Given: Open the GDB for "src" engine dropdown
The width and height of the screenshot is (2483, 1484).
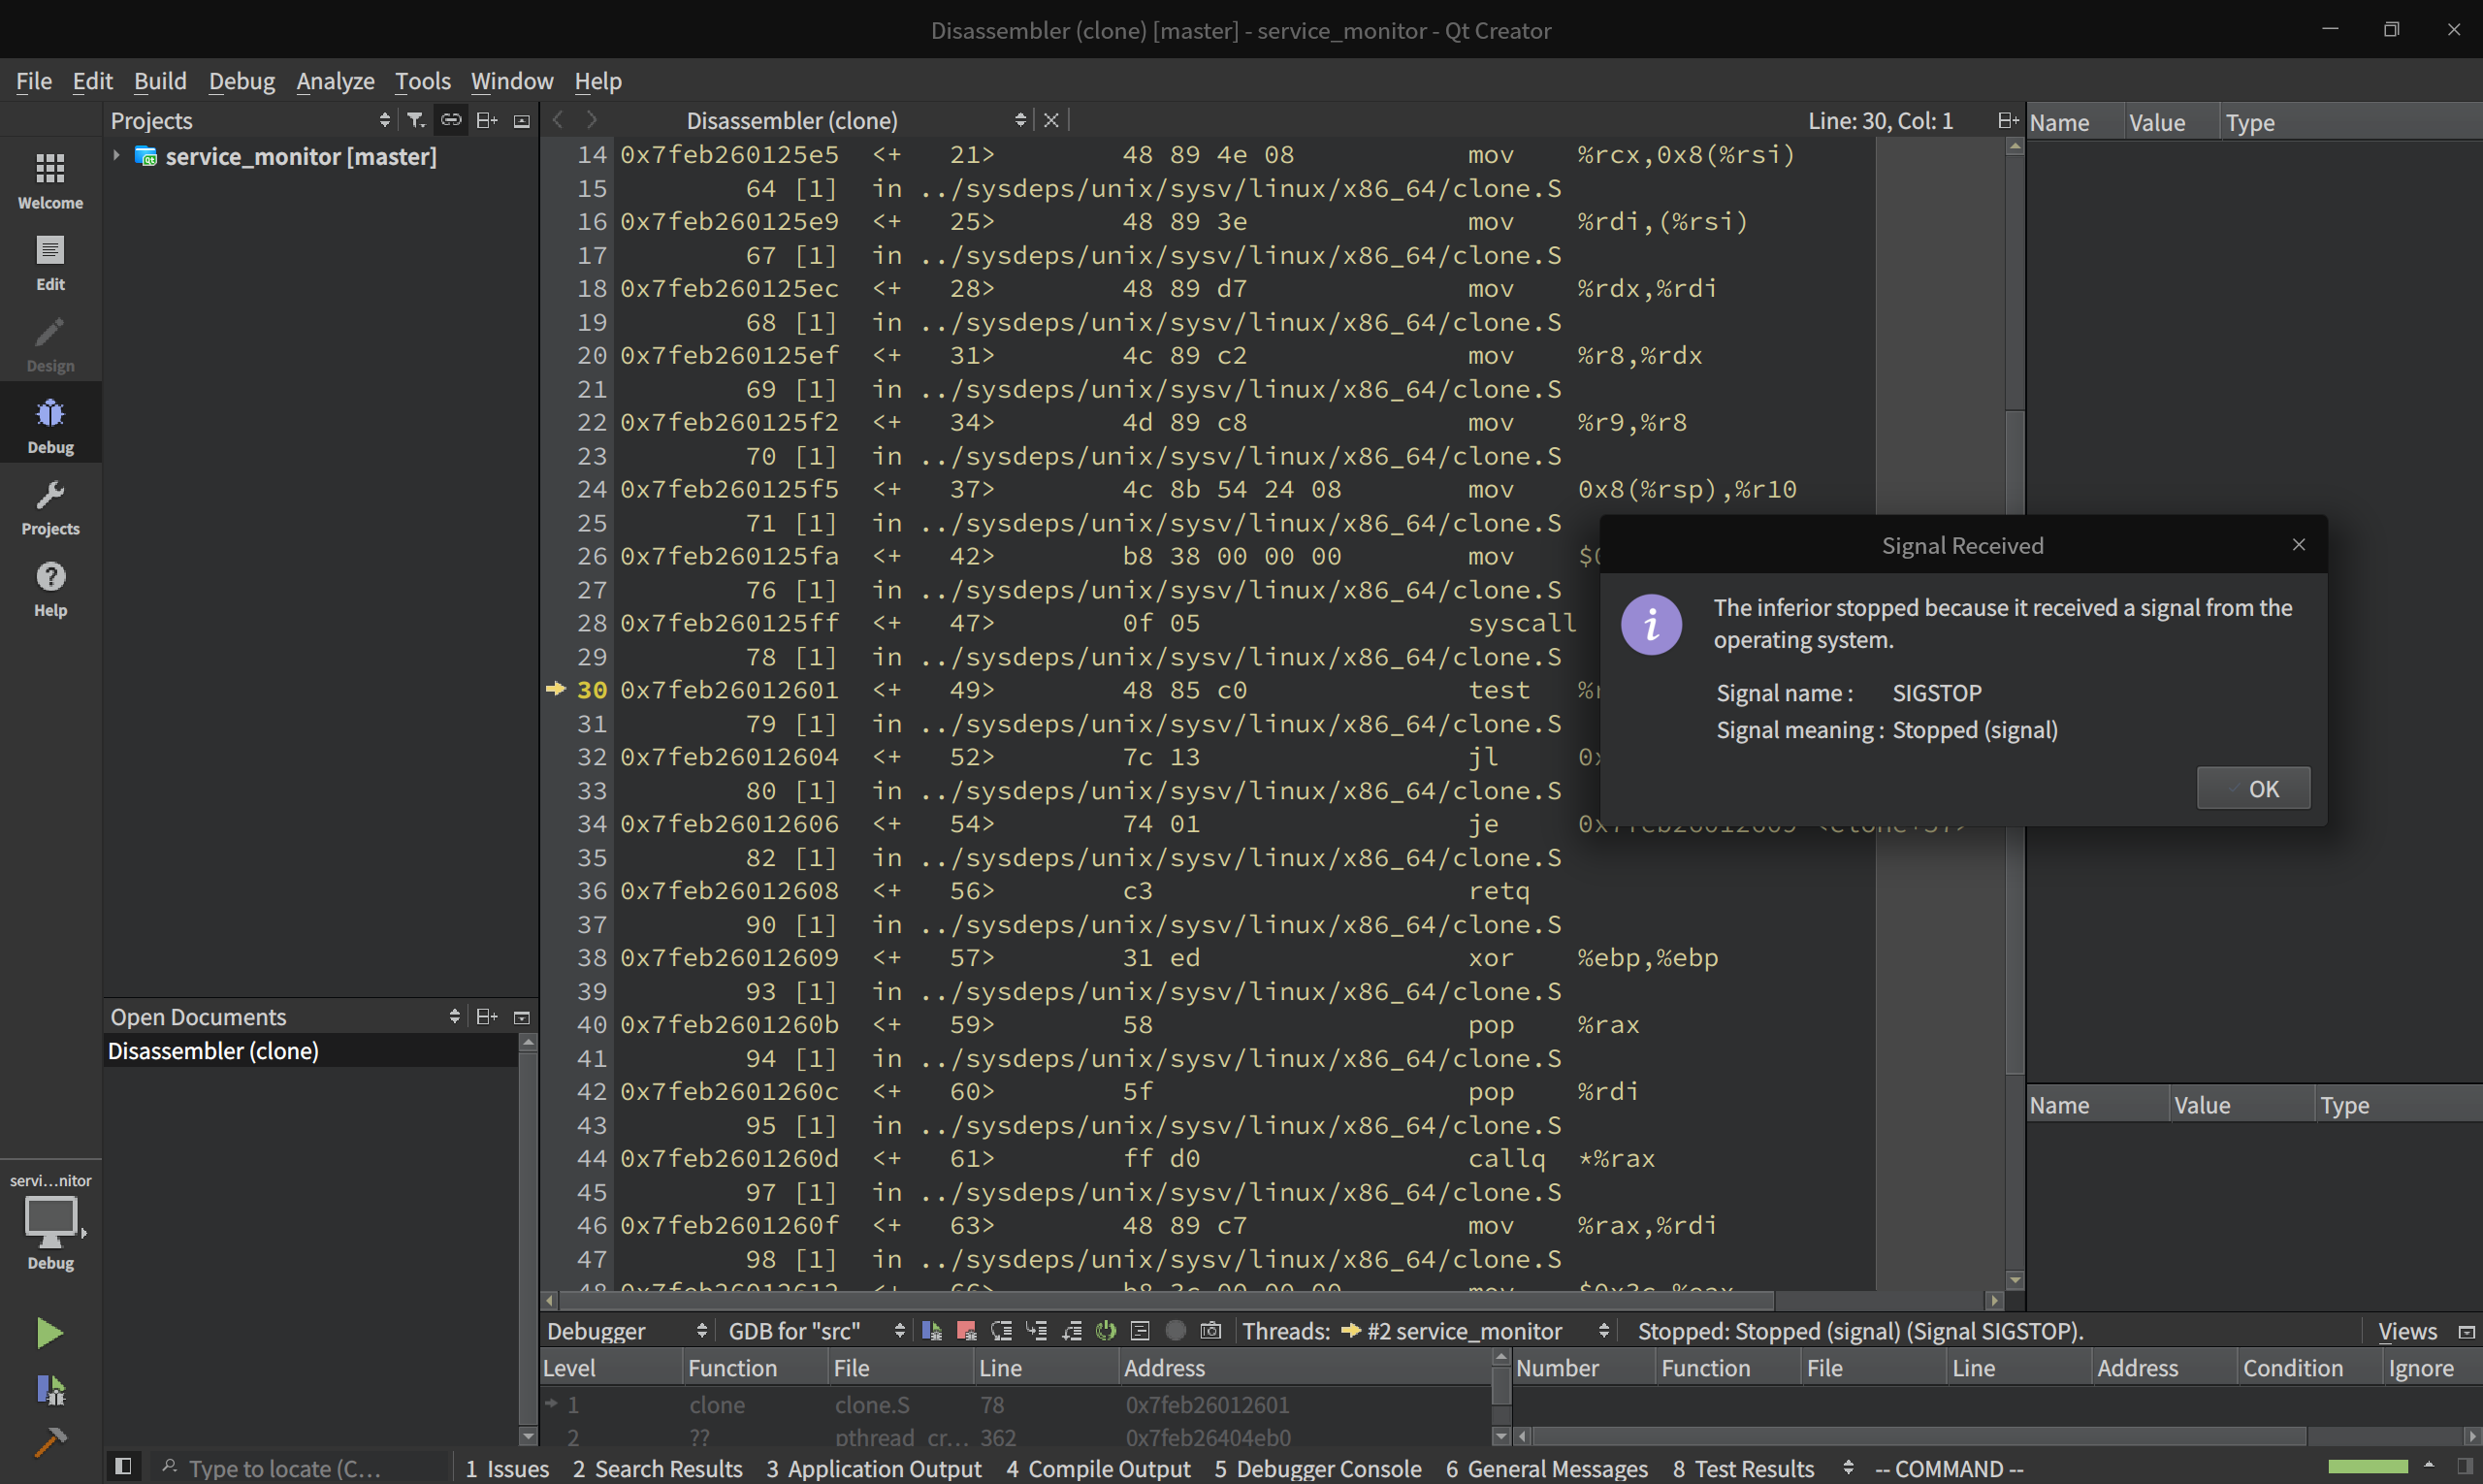Looking at the screenshot, I should (x=815, y=1331).
